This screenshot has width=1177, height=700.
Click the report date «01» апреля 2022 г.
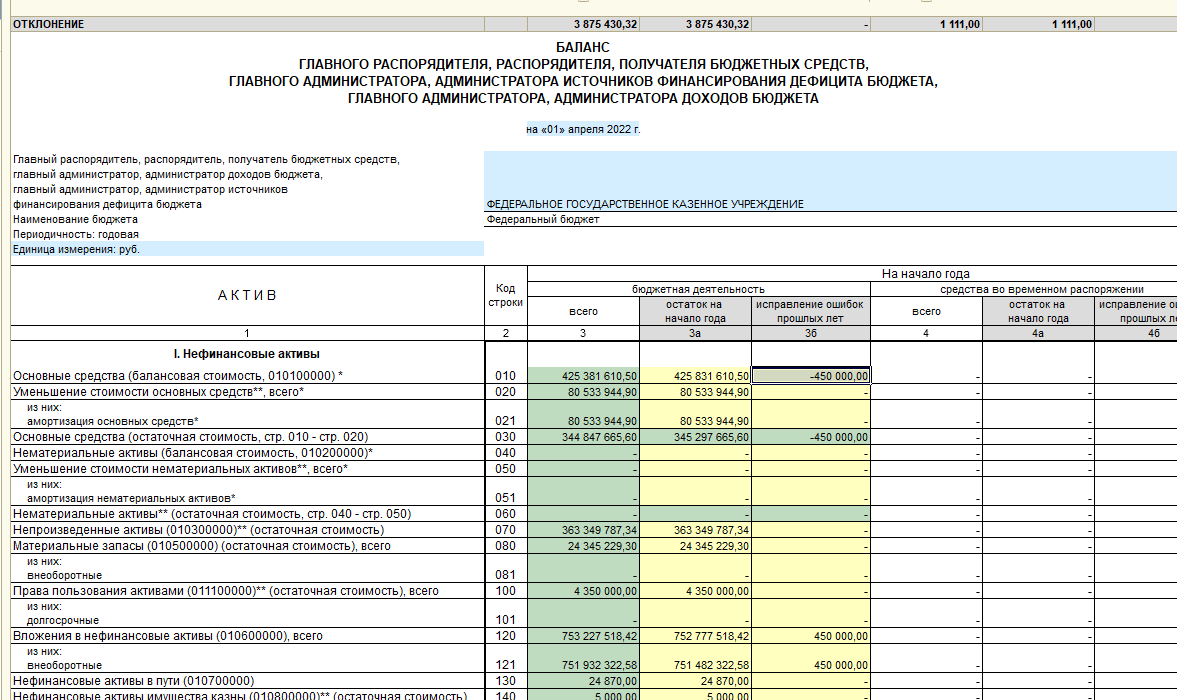[x=582, y=130]
